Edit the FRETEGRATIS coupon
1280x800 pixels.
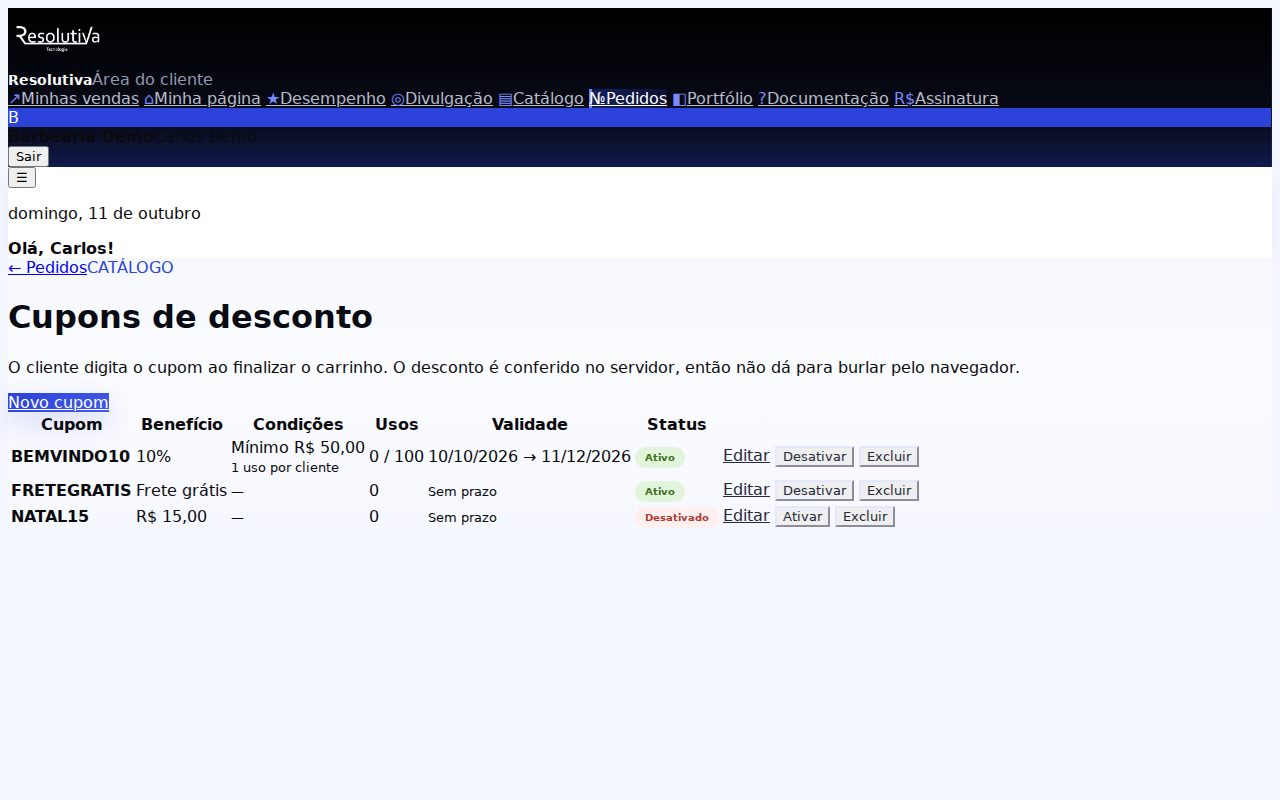[x=746, y=489]
